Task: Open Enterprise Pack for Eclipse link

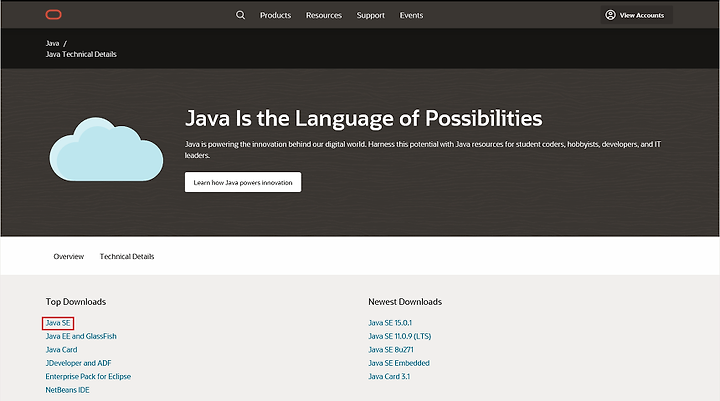Action: [x=88, y=376]
